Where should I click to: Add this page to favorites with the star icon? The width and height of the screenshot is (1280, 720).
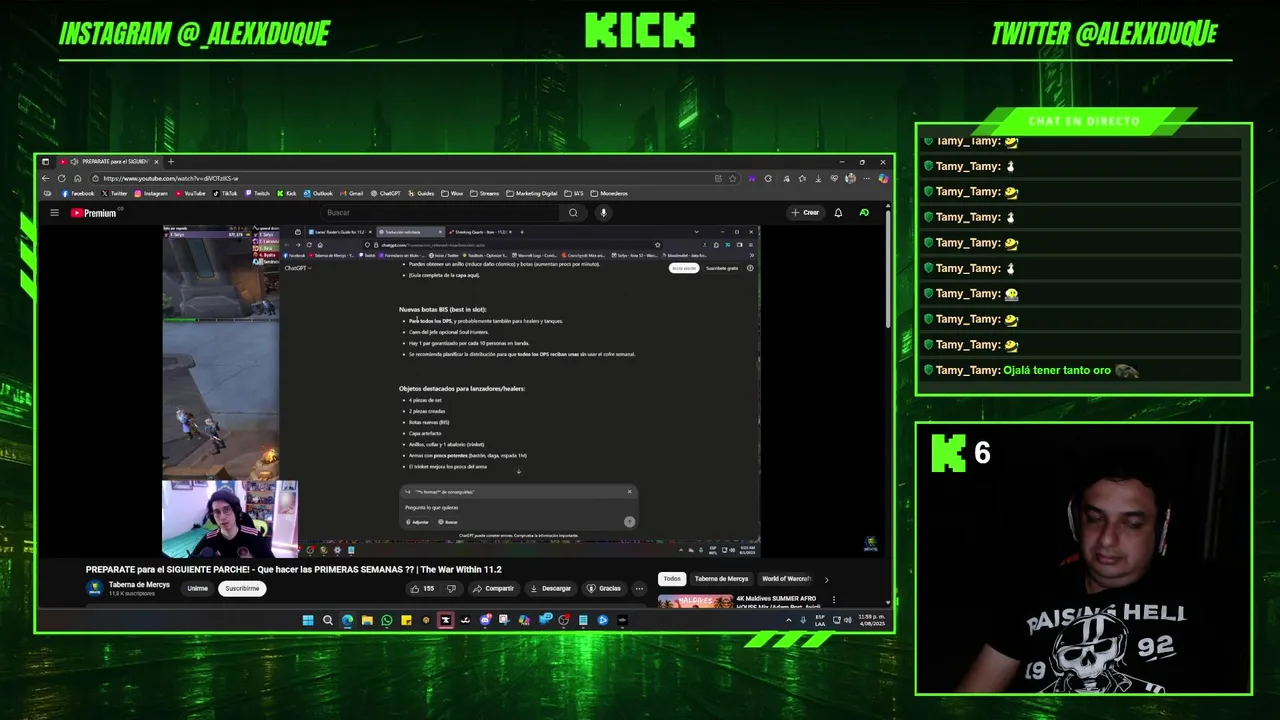coord(733,178)
